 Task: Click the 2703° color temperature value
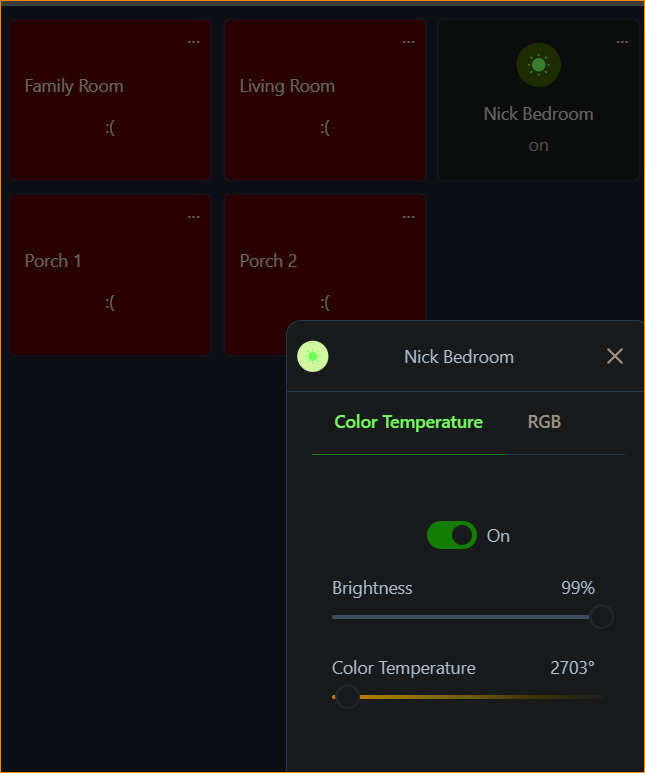(572, 668)
